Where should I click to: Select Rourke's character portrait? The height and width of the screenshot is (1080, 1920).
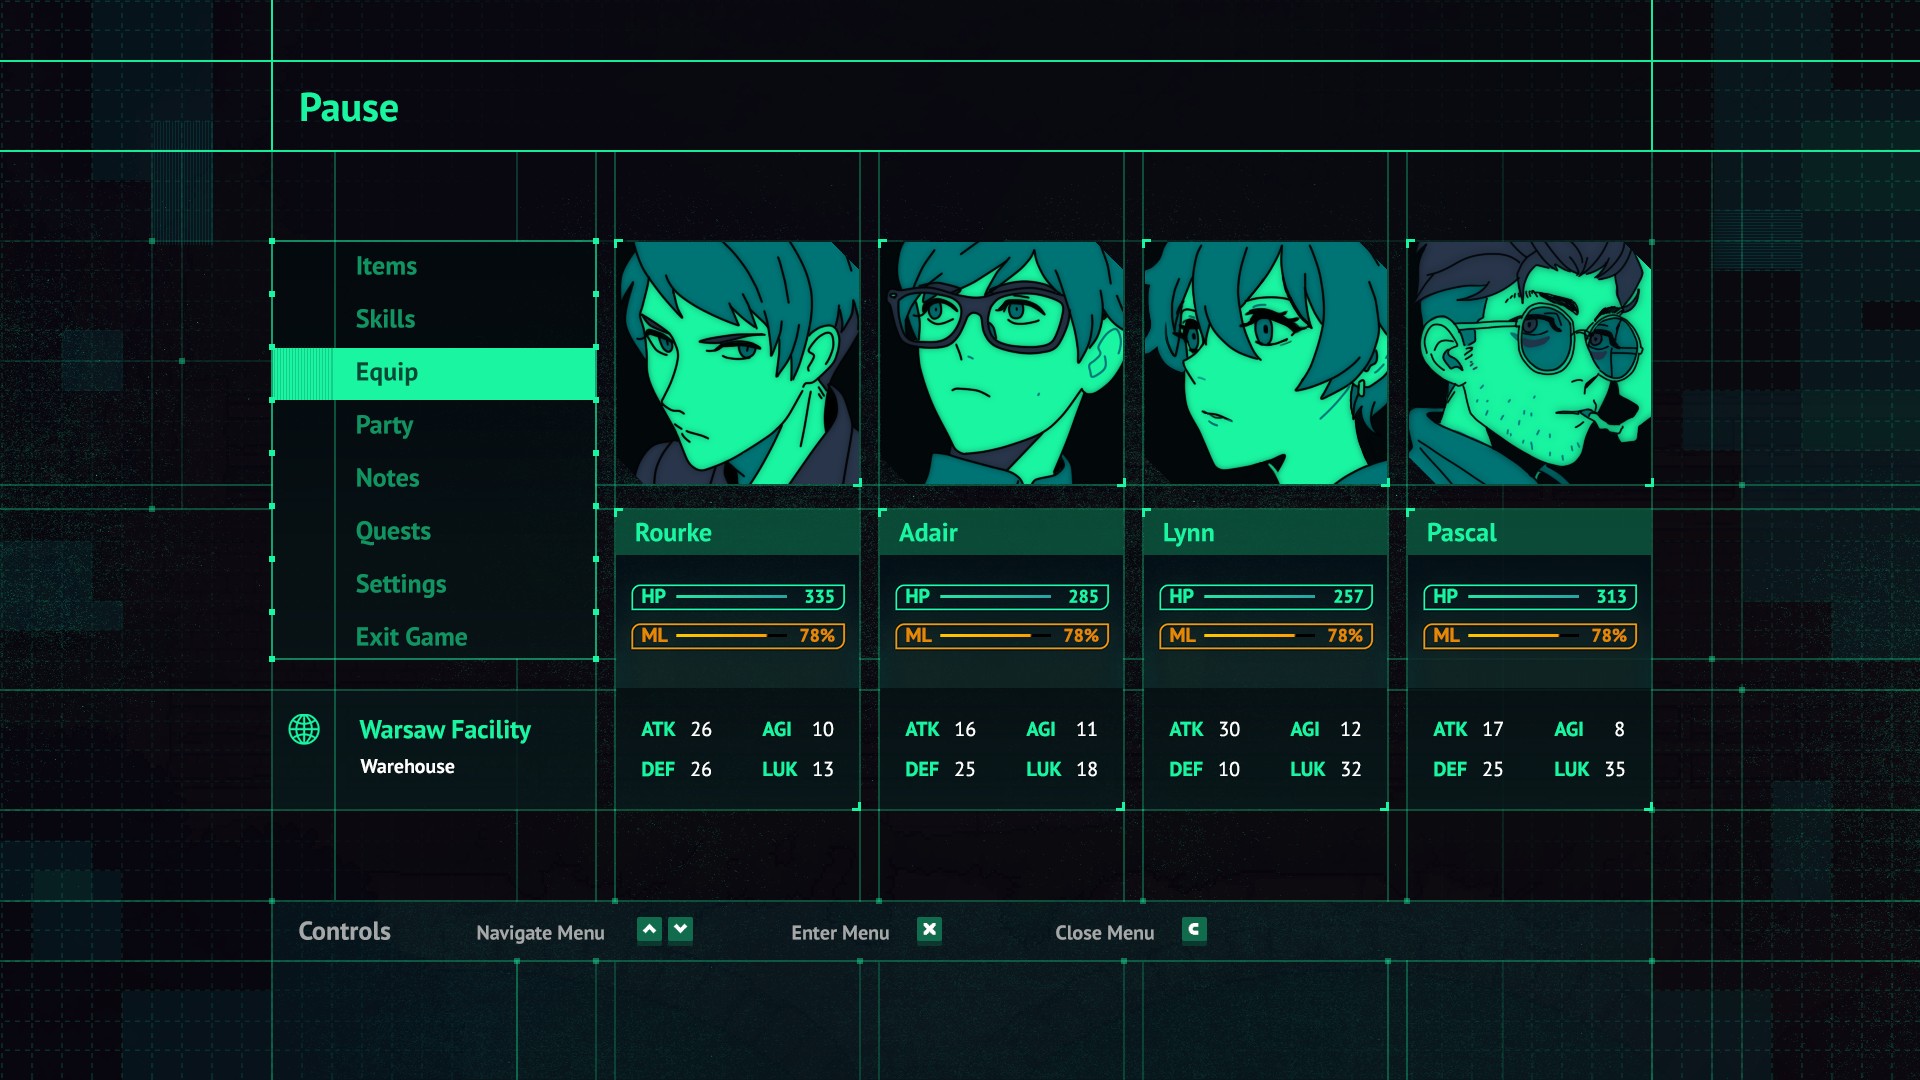click(x=738, y=363)
